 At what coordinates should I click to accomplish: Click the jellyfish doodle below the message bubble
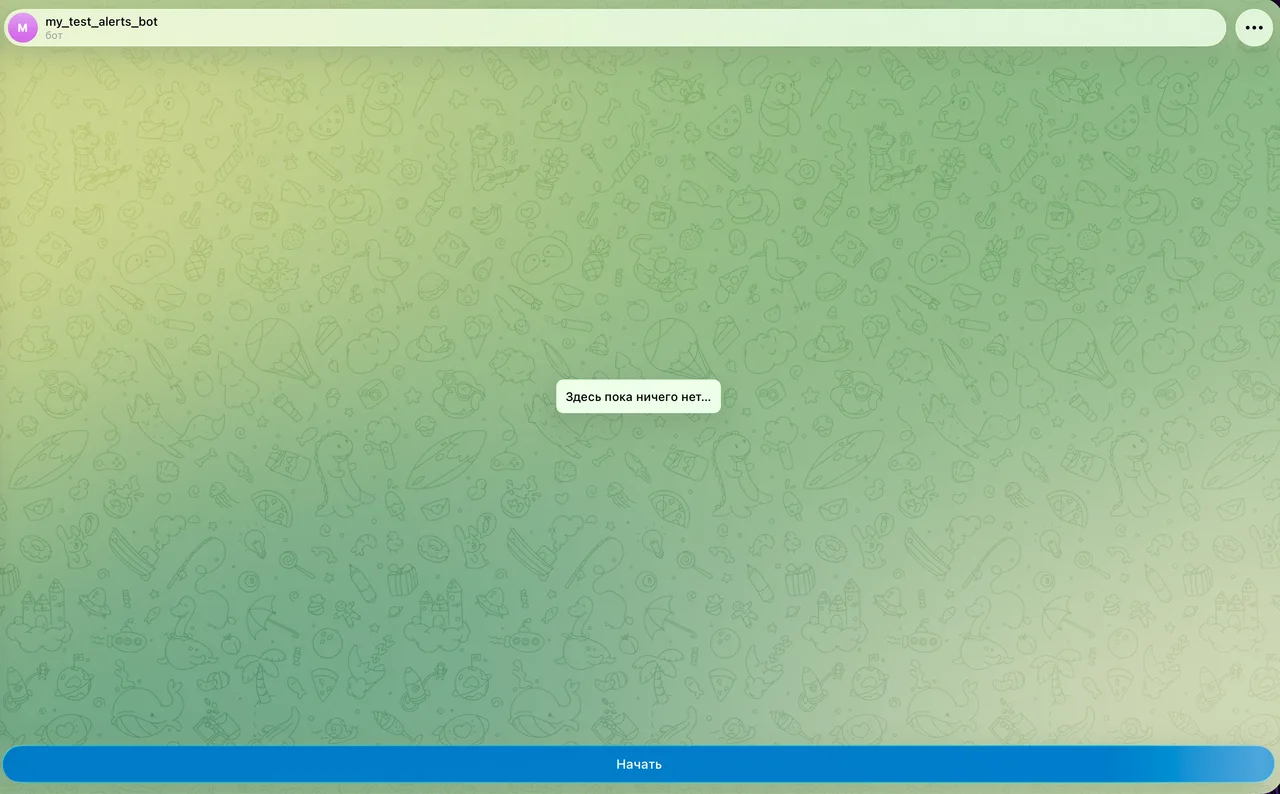pyautogui.click(x=615, y=493)
